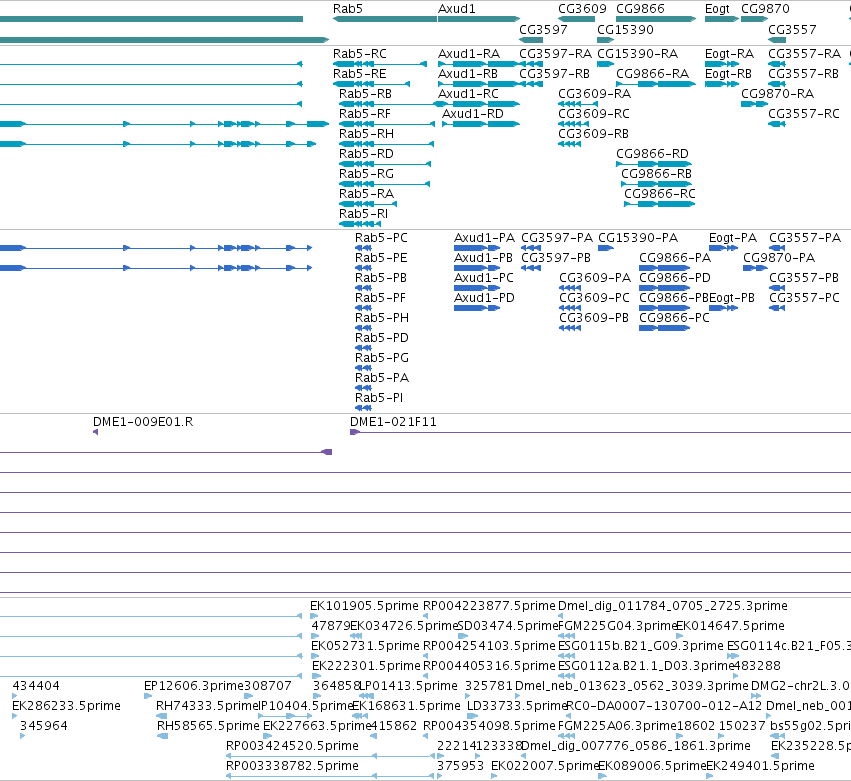Viewport: 851px width, 781px height.
Task: Select the EK286233.5prime EST label
Action: [x=66, y=706]
